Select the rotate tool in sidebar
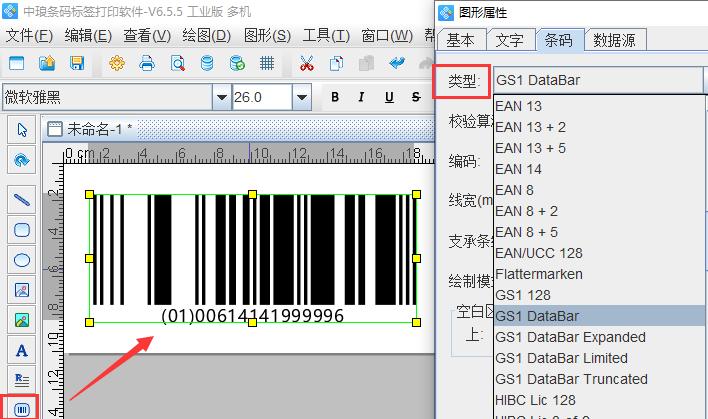 coord(22,160)
